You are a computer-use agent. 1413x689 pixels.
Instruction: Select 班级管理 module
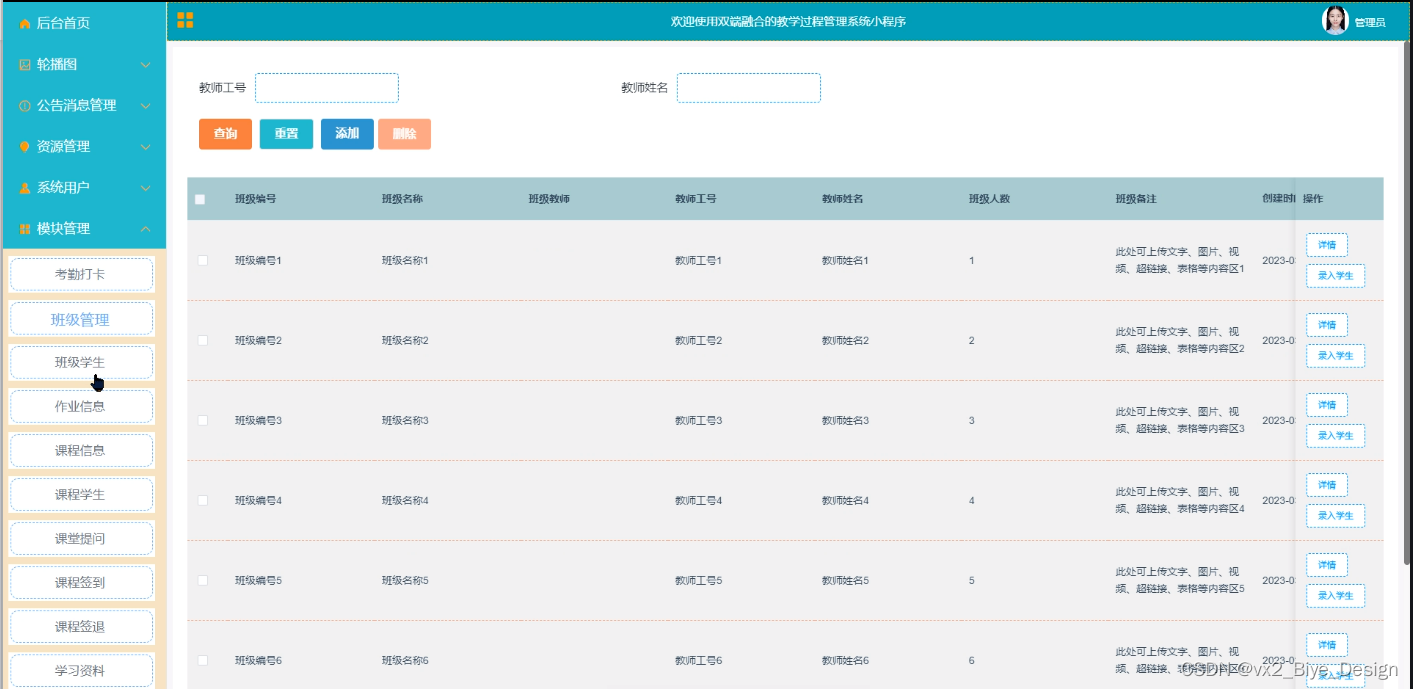[x=81, y=319]
